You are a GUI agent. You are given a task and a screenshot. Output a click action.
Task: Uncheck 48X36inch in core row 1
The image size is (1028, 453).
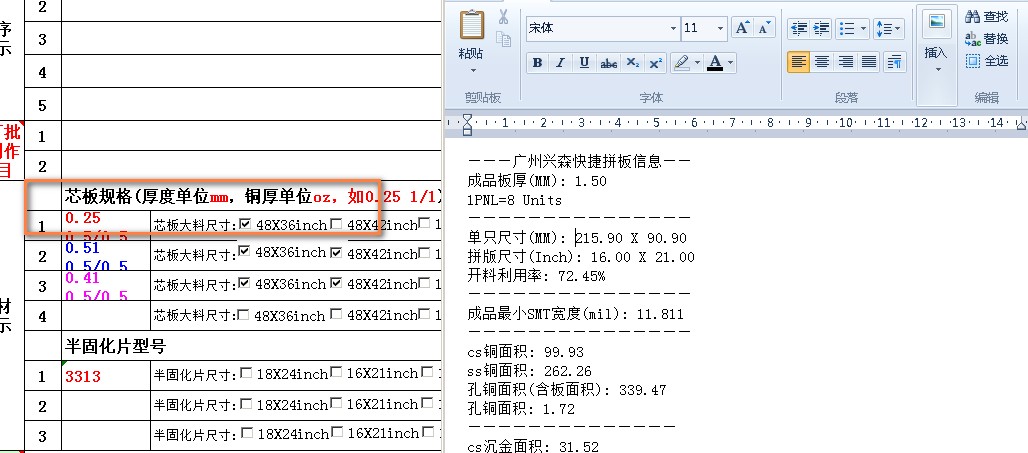pos(245,223)
